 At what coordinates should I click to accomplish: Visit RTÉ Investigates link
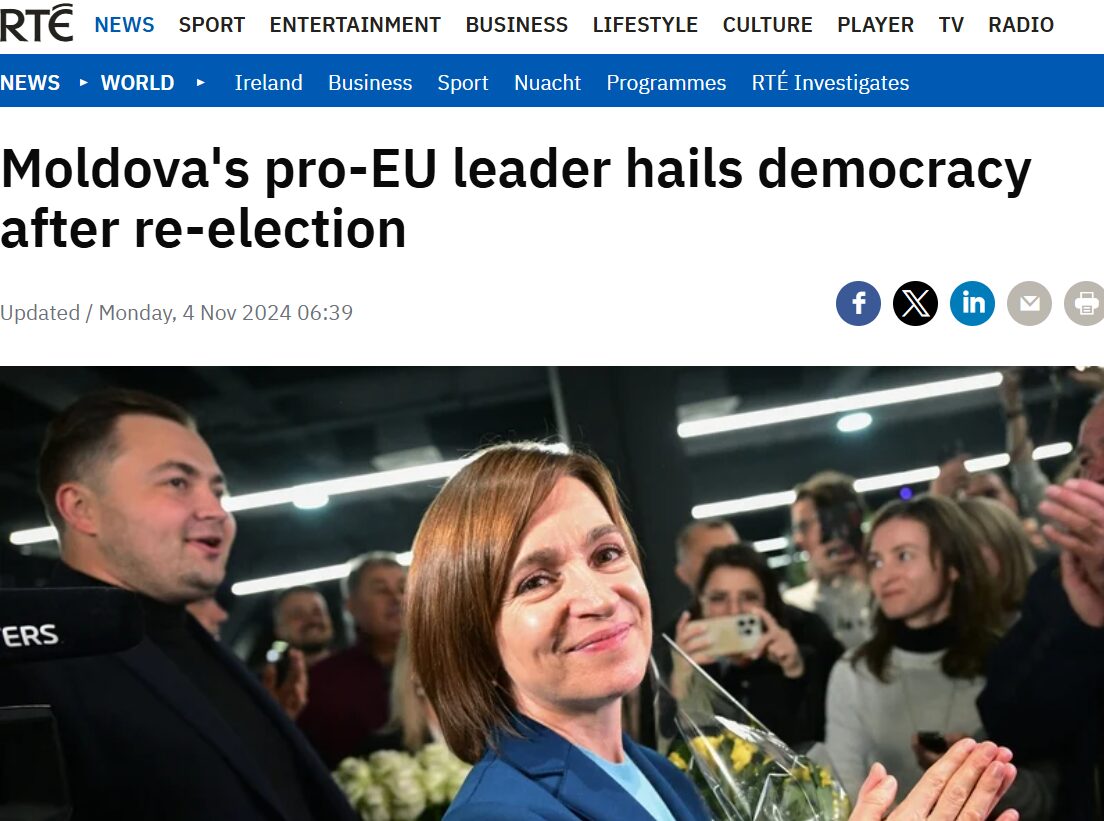pos(830,82)
